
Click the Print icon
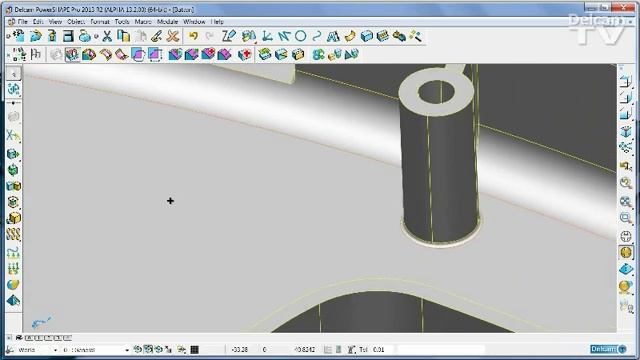point(84,36)
